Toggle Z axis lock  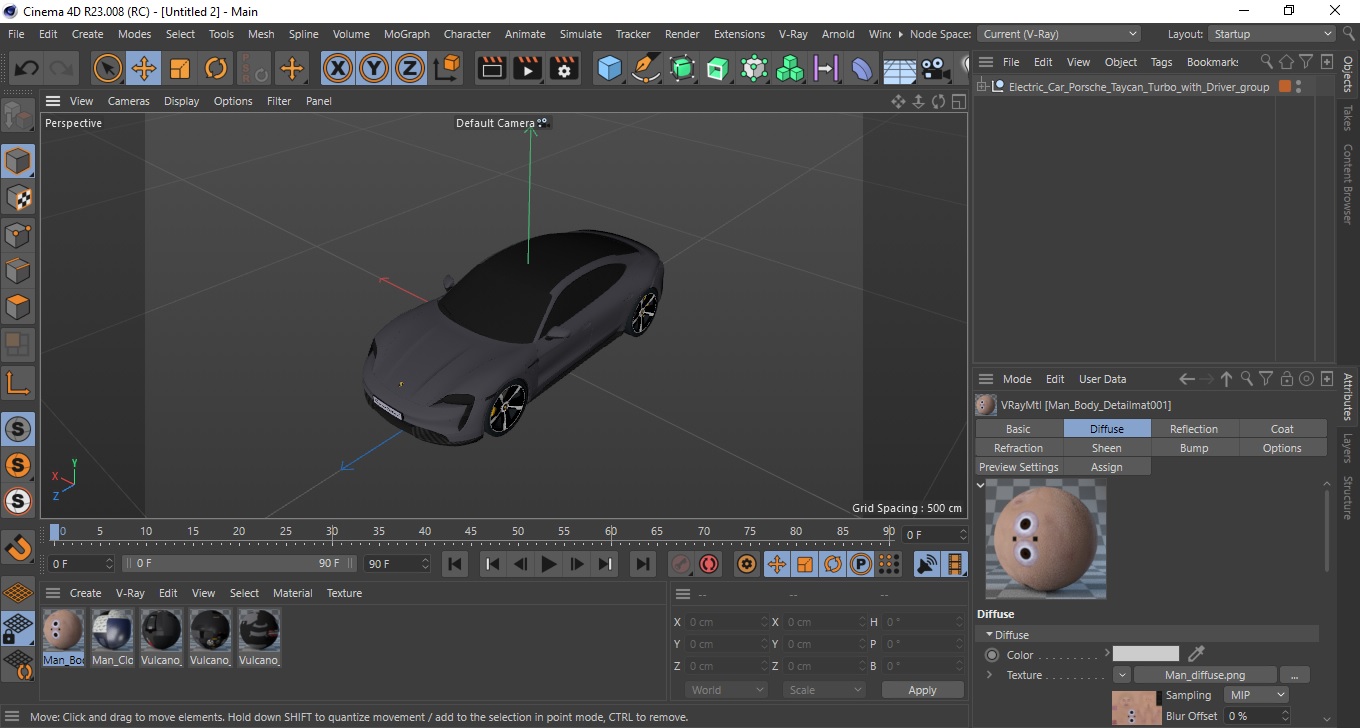(410, 68)
